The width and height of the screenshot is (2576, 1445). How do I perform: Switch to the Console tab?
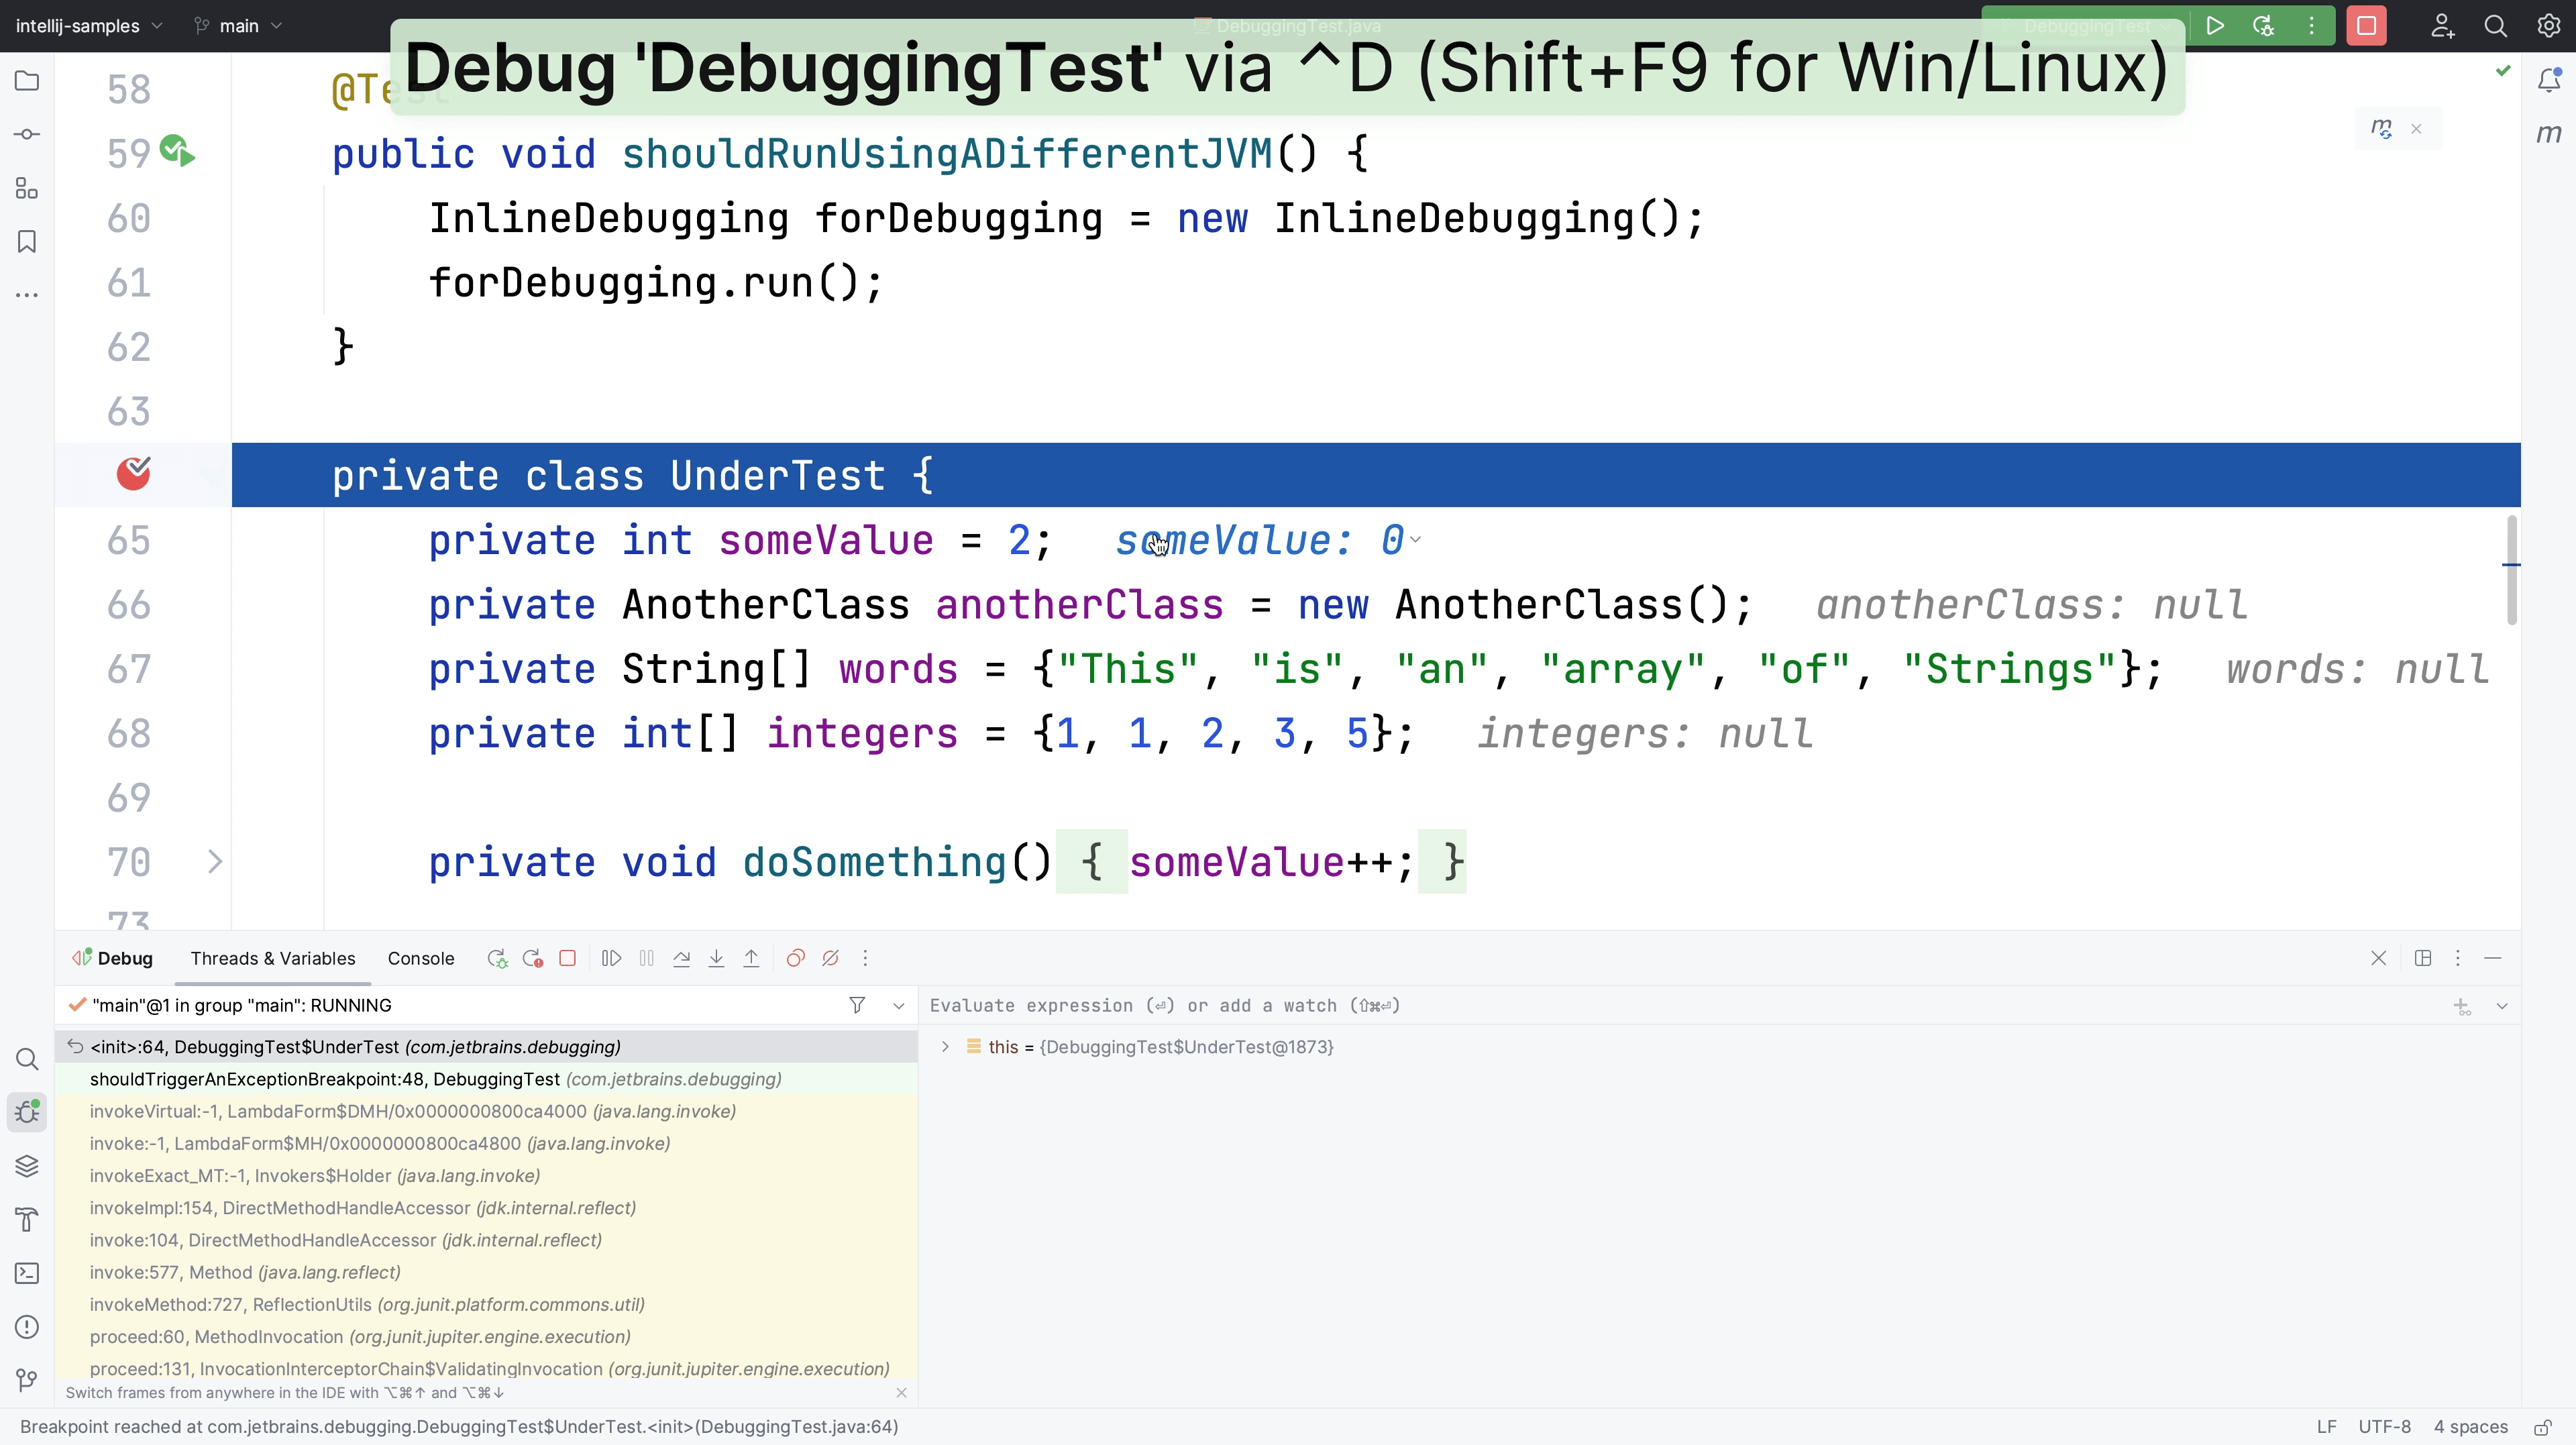tap(420, 958)
